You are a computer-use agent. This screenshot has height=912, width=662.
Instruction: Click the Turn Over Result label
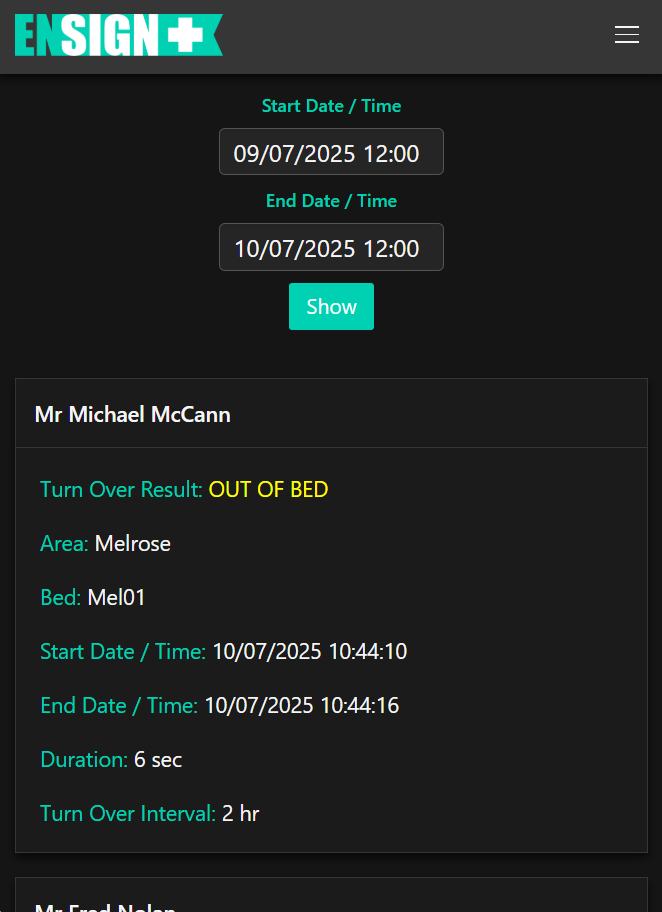tap(121, 490)
